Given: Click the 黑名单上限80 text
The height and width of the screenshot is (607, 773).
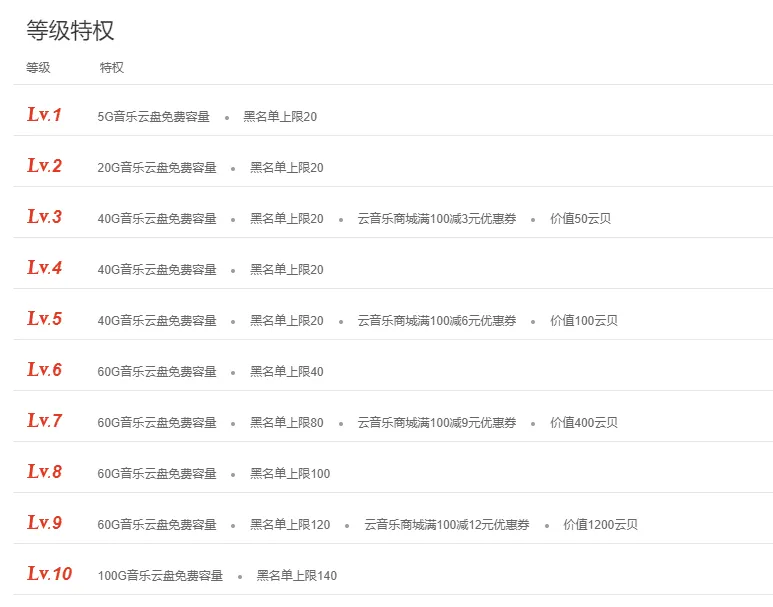Looking at the screenshot, I should click(x=286, y=423).
